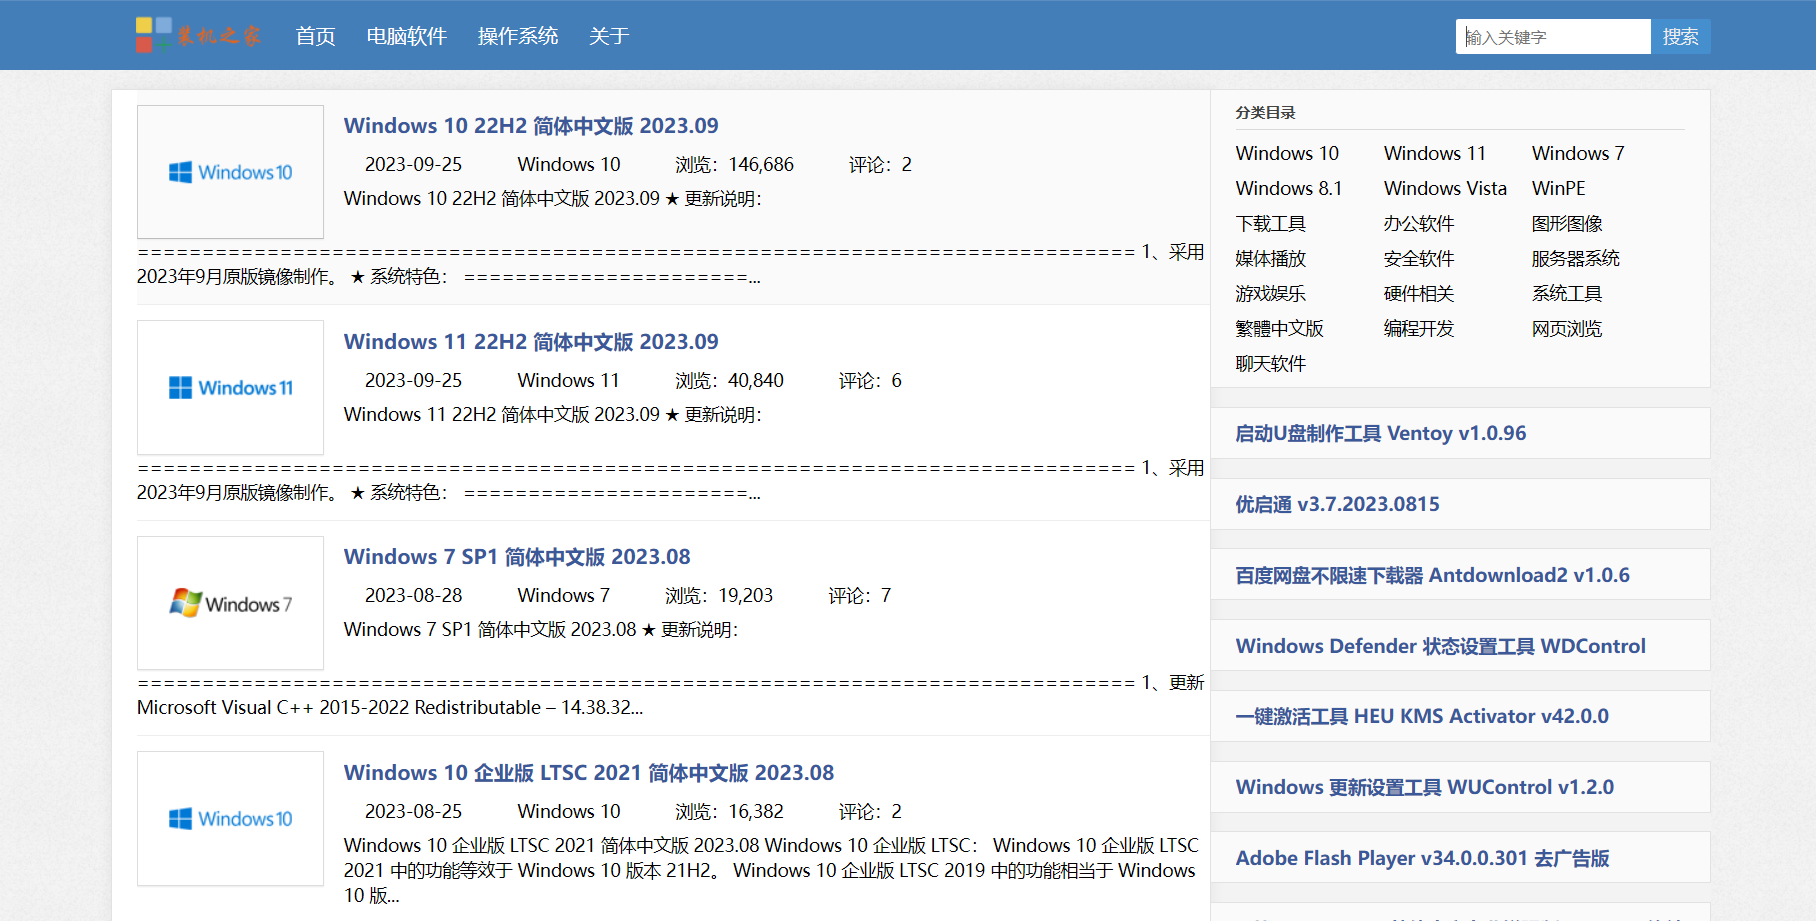Select 网页浏览 category
The image size is (1816, 921).
[1566, 328]
